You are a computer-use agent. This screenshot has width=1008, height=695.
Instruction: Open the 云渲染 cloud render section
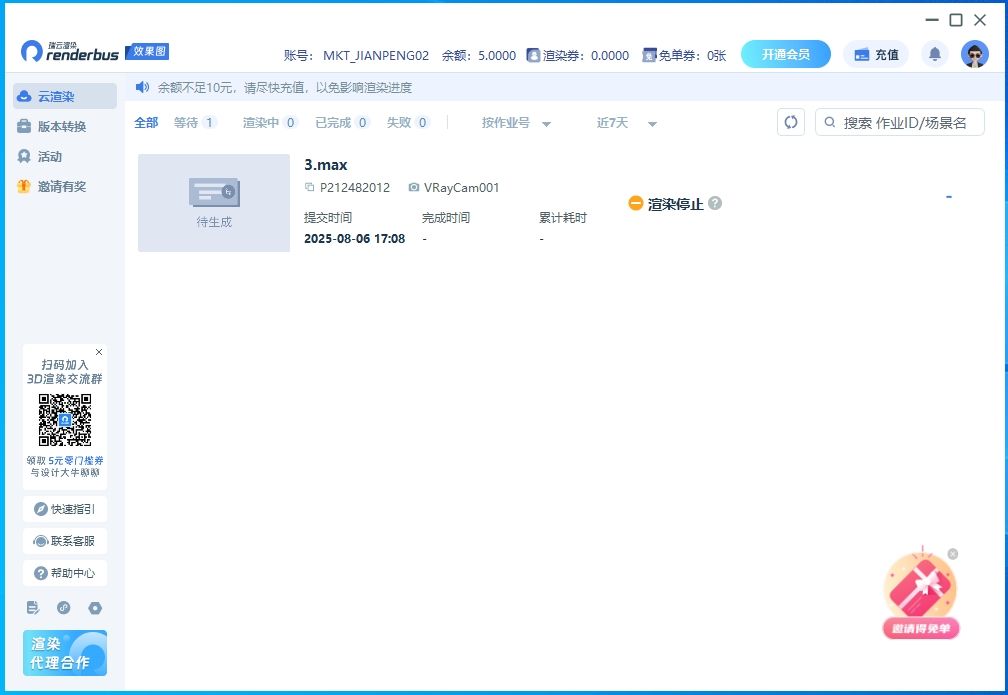click(64, 96)
